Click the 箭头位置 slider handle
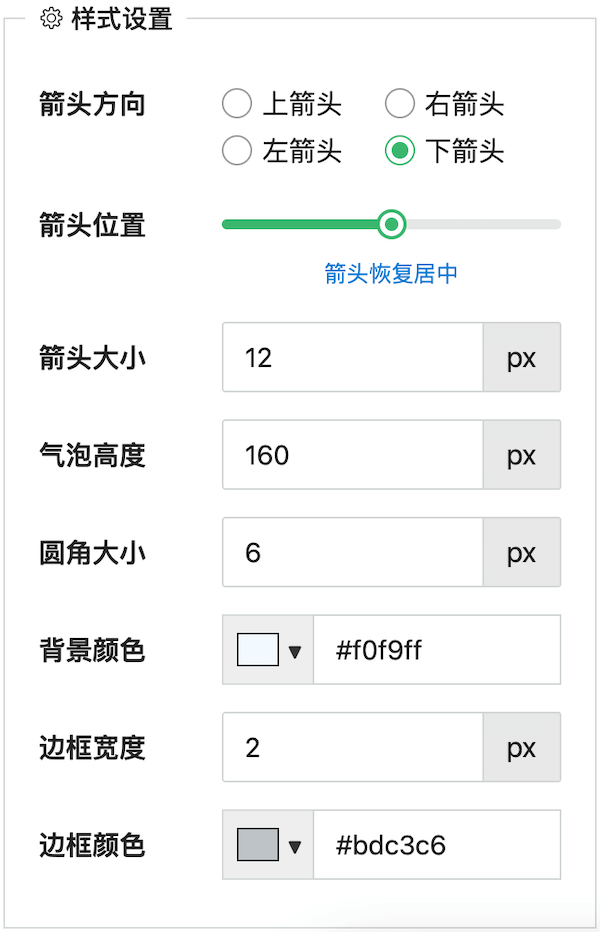The image size is (600, 932). (x=392, y=224)
